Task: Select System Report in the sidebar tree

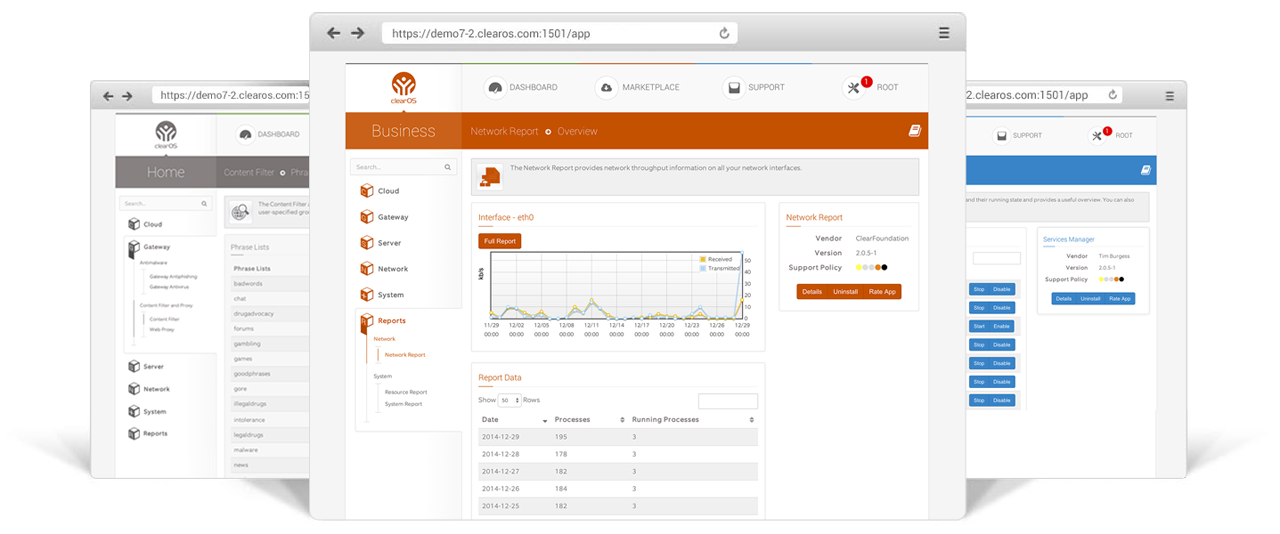Action: (x=403, y=404)
